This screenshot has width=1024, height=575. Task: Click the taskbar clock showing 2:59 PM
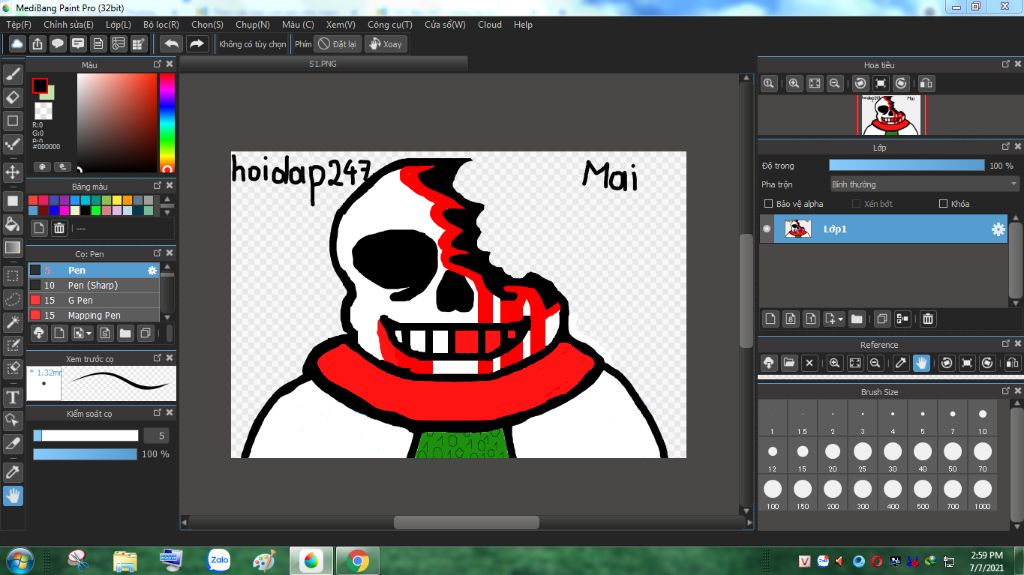click(x=986, y=561)
